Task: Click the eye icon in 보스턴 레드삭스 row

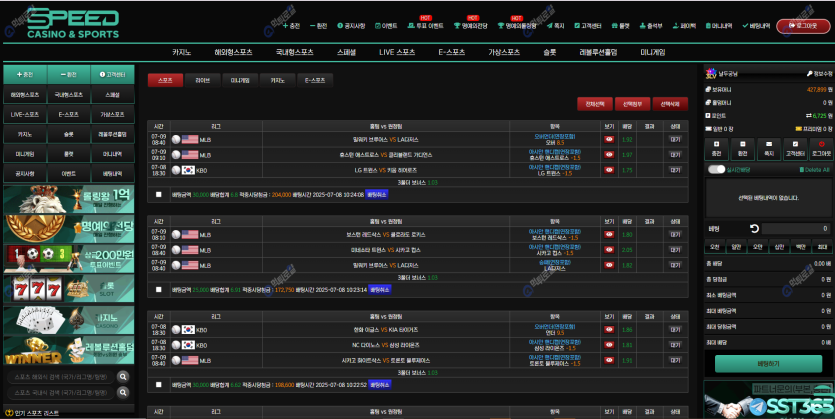Action: click(609, 235)
